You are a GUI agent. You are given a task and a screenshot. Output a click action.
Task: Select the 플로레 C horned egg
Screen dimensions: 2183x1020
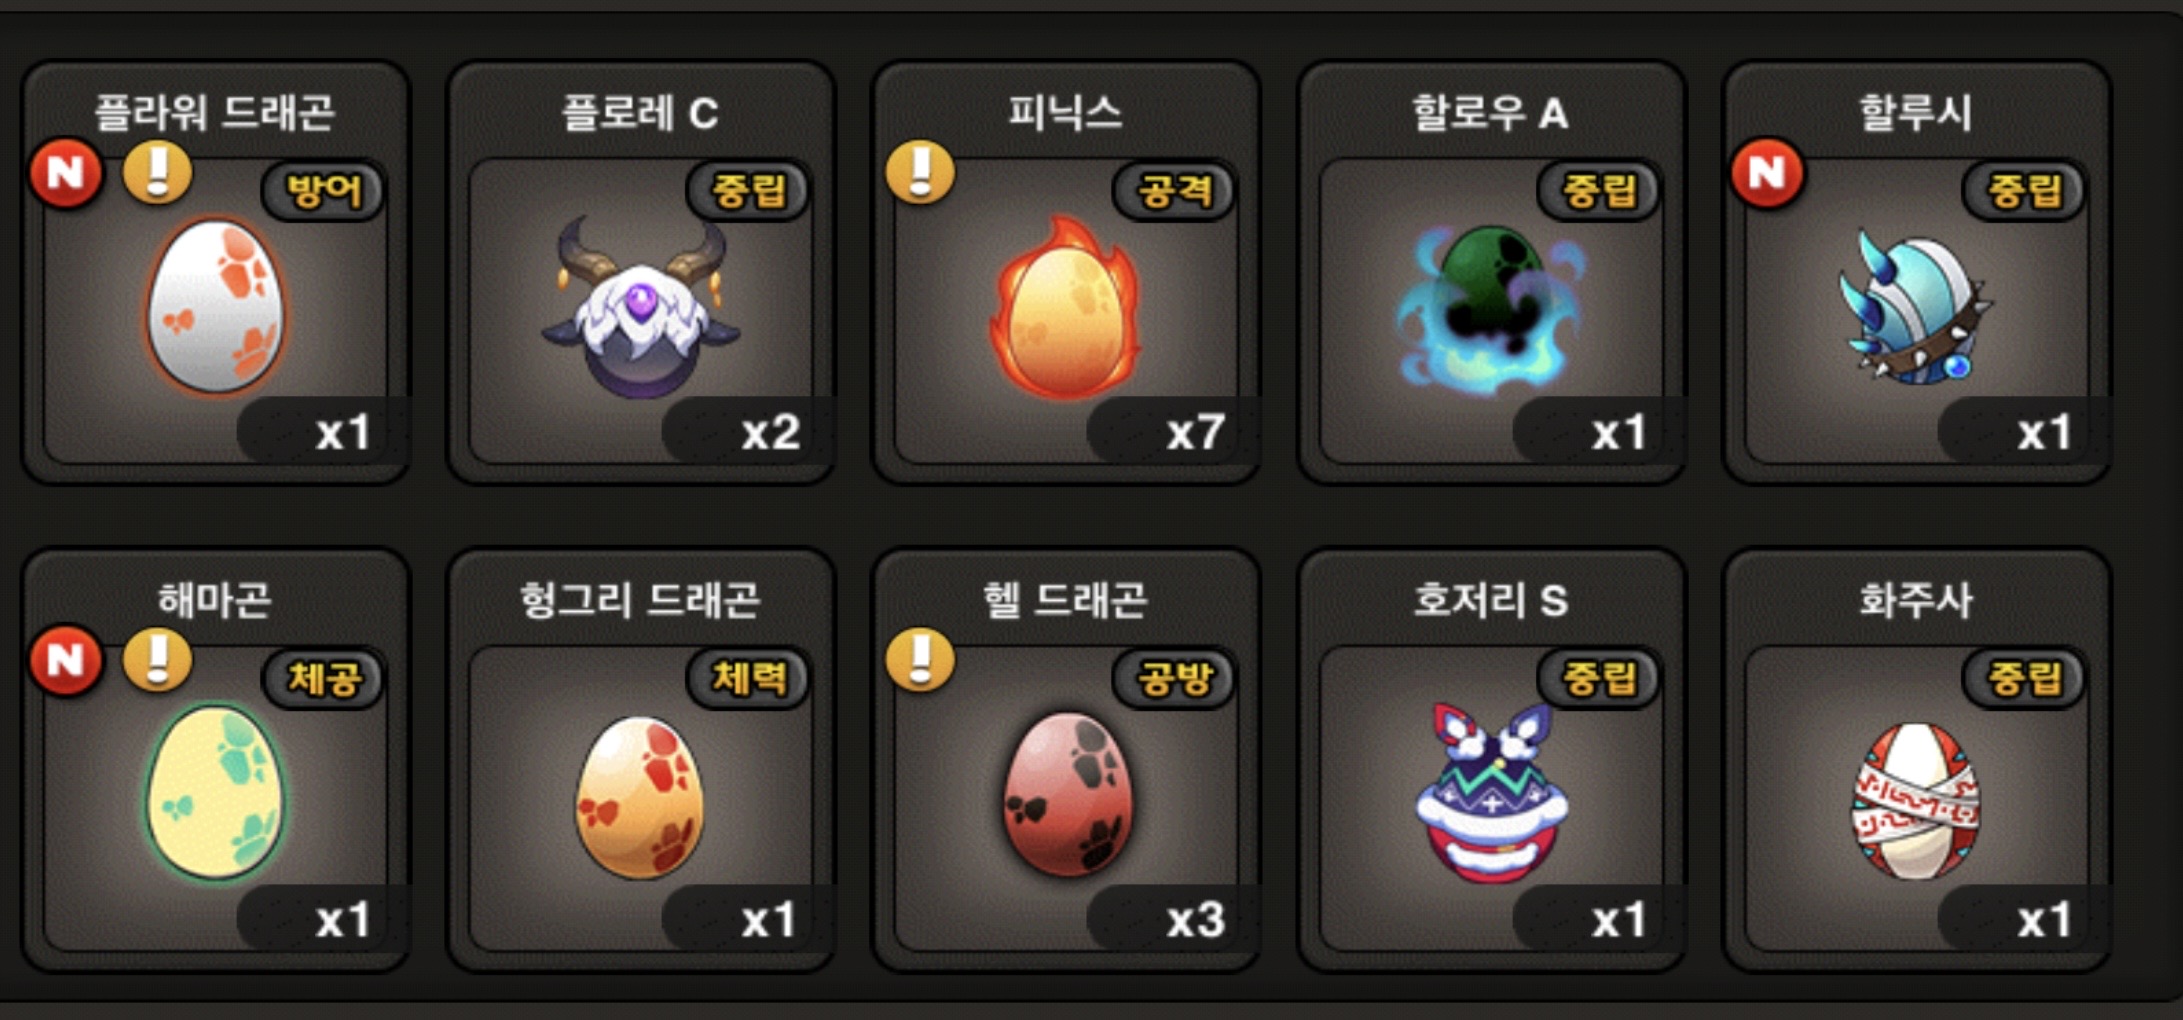[x=640, y=306]
